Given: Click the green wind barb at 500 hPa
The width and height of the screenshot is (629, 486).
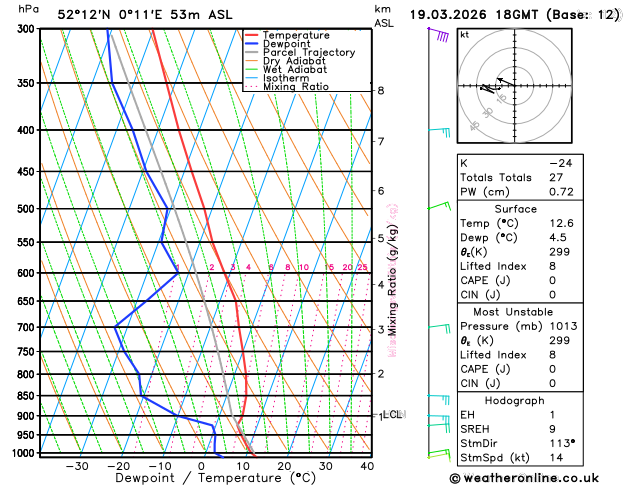Looking at the screenshot, I should (439, 206).
